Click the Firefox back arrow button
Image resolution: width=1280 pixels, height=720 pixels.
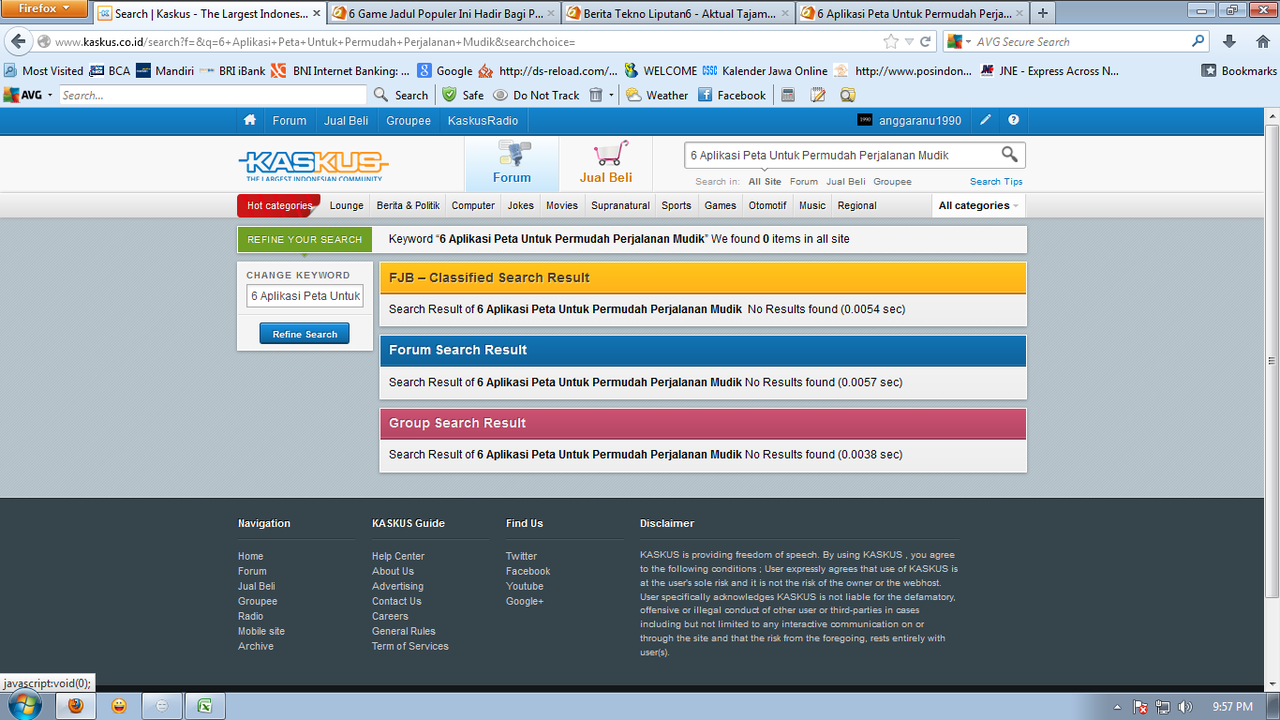pos(17,42)
